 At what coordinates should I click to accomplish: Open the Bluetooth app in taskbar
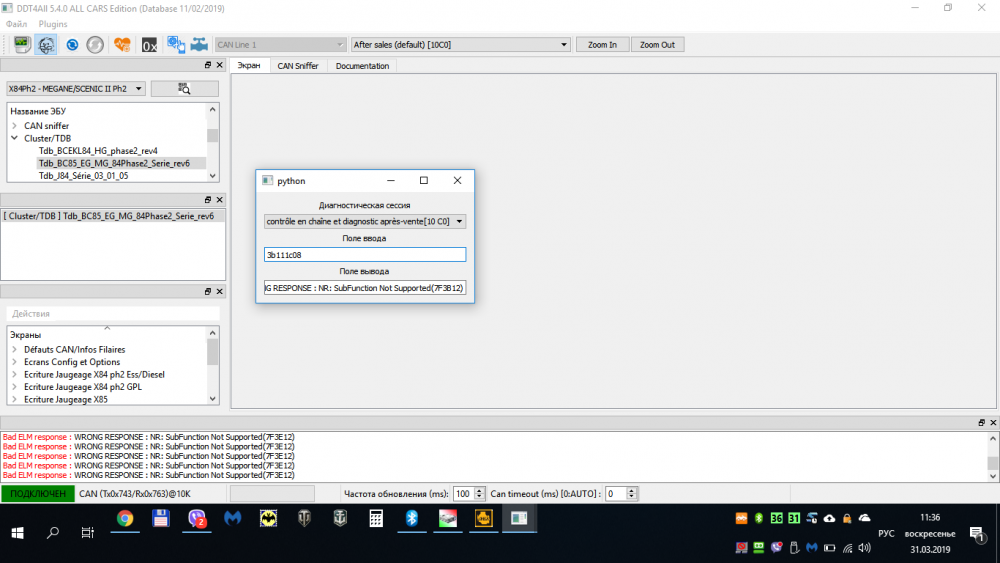pyautogui.click(x=412, y=518)
